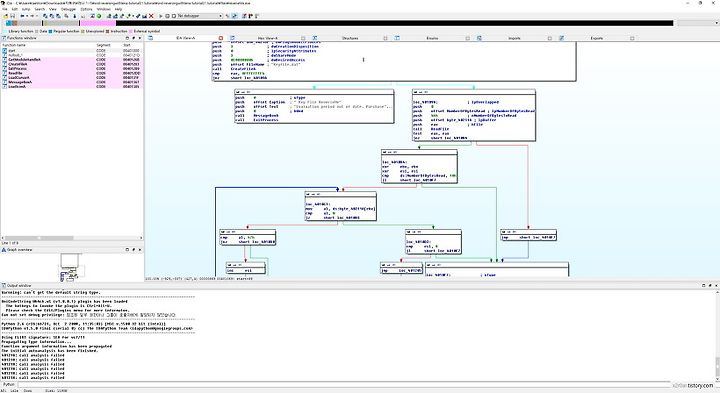Close the IDA View-A tab
Screen dimensions: 720x393
pyautogui.click(x=221, y=38)
